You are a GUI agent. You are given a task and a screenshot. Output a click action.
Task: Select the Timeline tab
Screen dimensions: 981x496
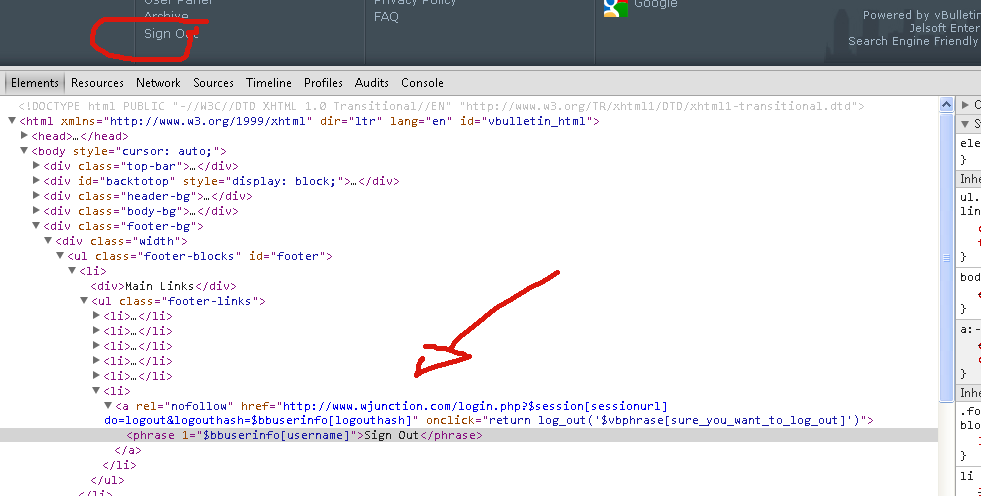tap(269, 83)
